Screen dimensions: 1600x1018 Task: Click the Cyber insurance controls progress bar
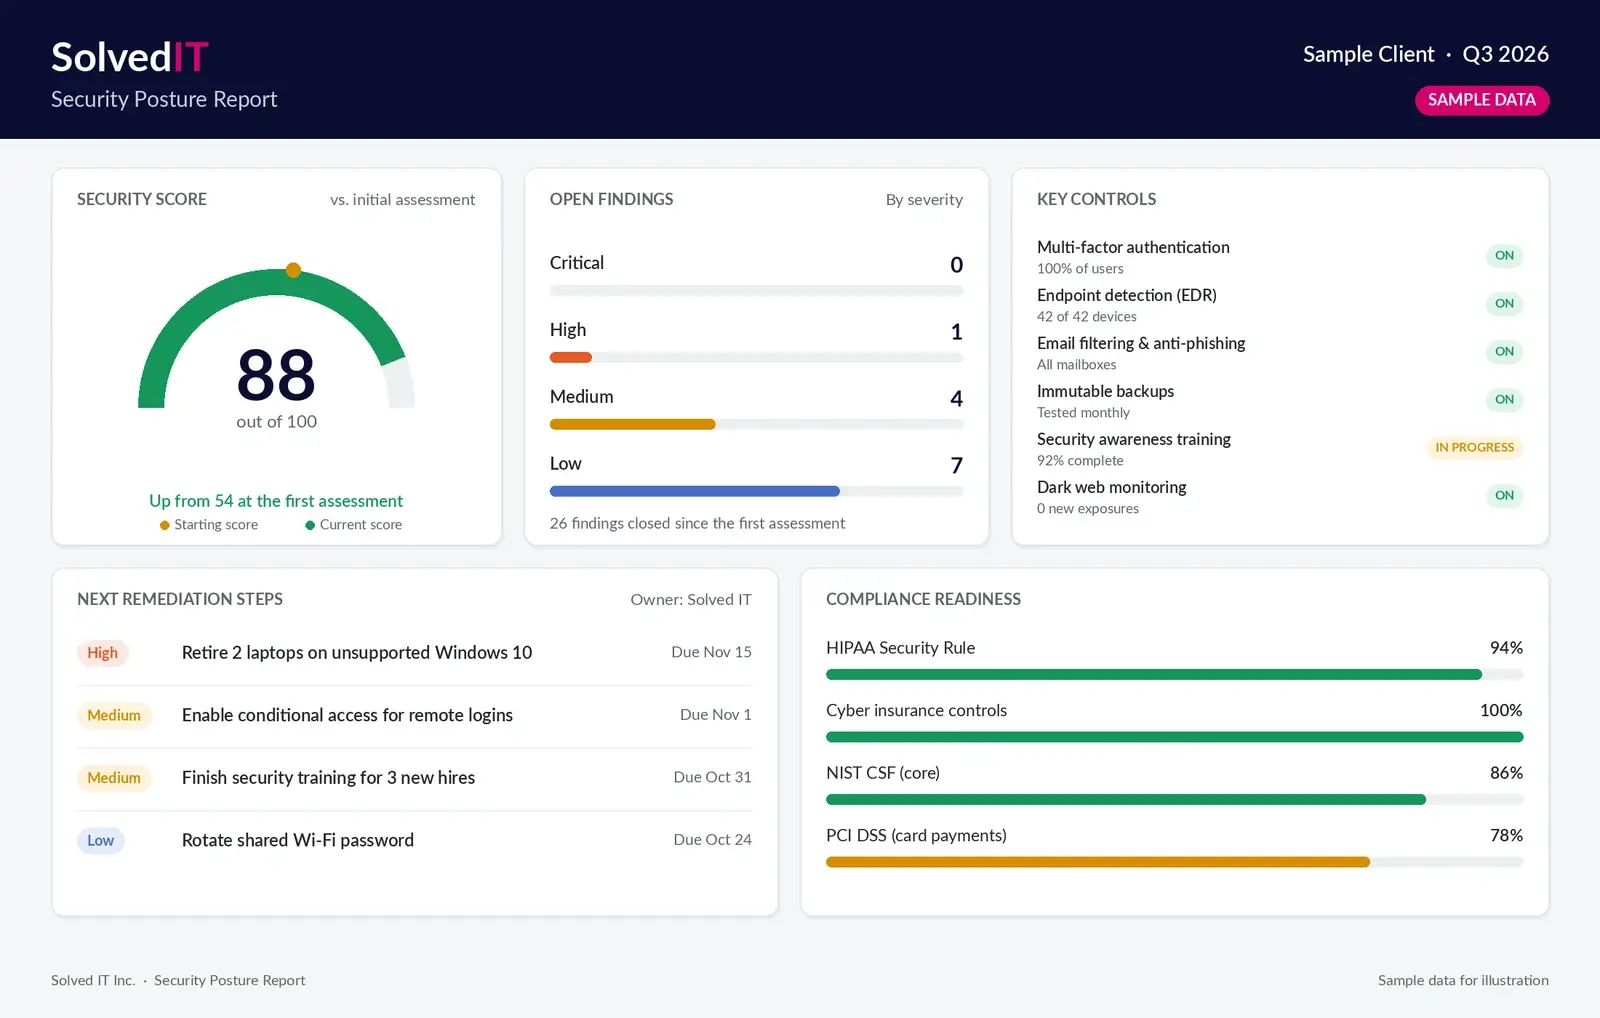point(1174,737)
